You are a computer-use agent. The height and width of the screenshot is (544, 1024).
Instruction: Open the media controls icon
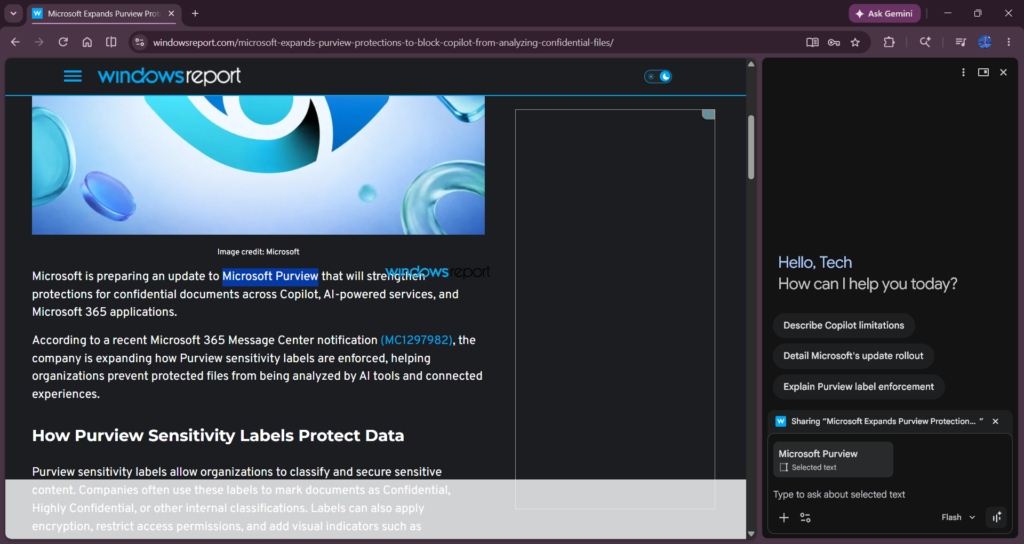[960, 42]
